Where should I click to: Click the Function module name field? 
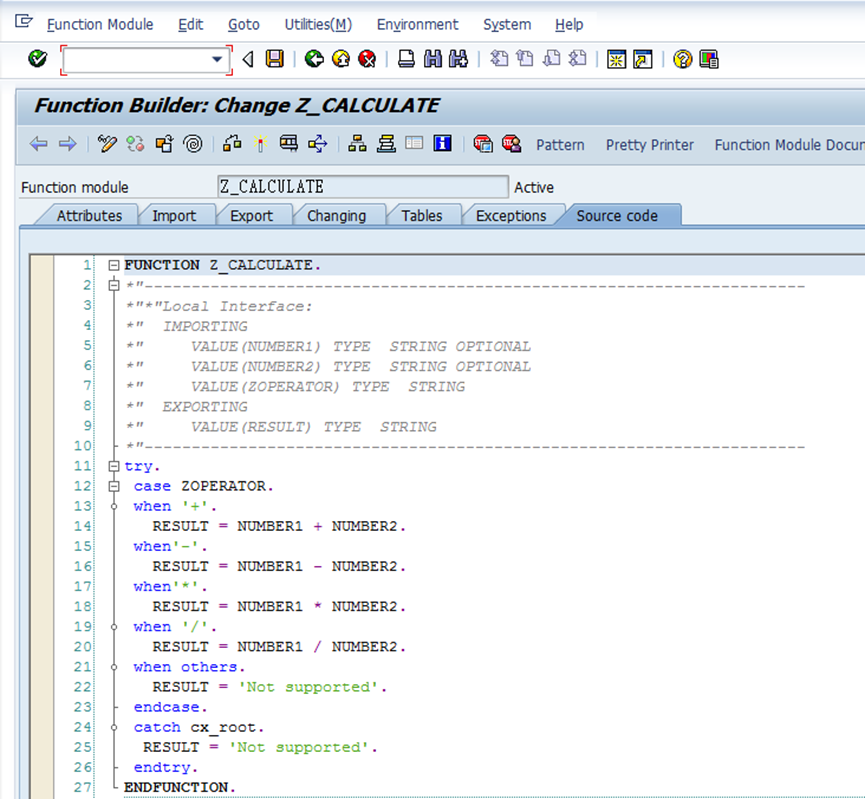point(362,187)
